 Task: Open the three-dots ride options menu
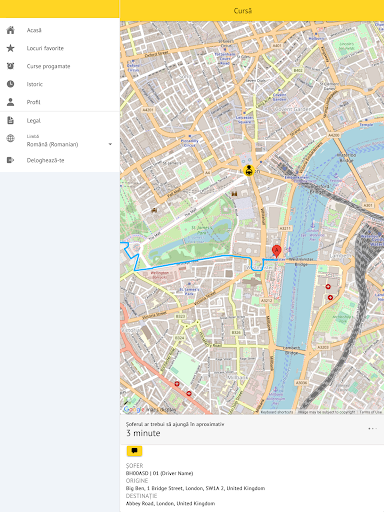[x=372, y=428]
